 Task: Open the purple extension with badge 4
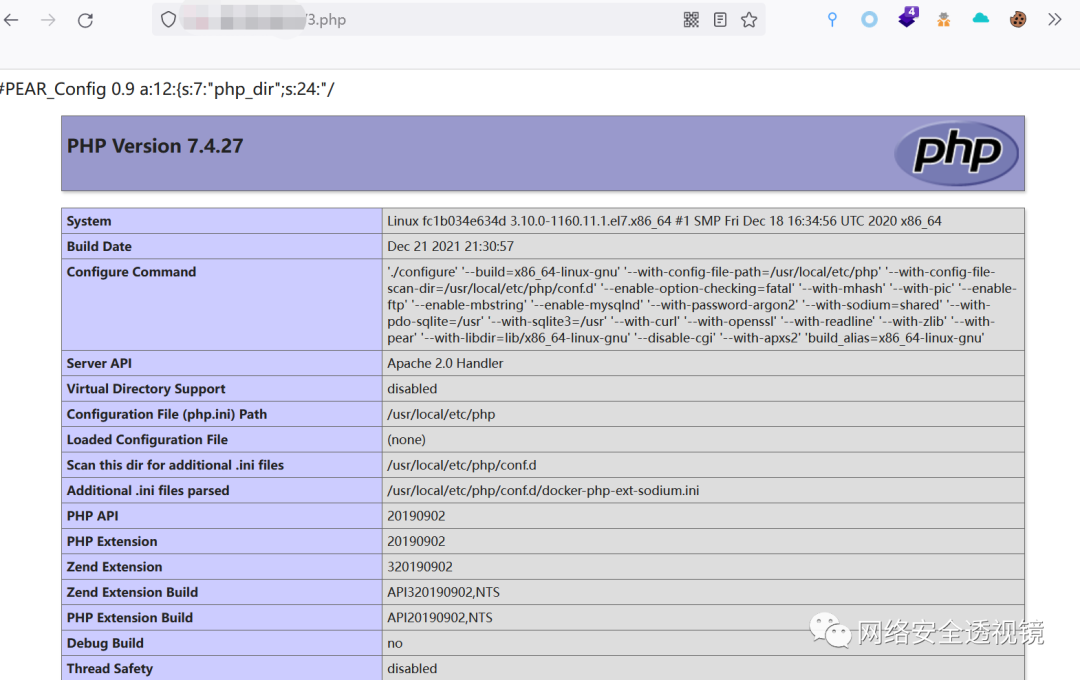[908, 17]
